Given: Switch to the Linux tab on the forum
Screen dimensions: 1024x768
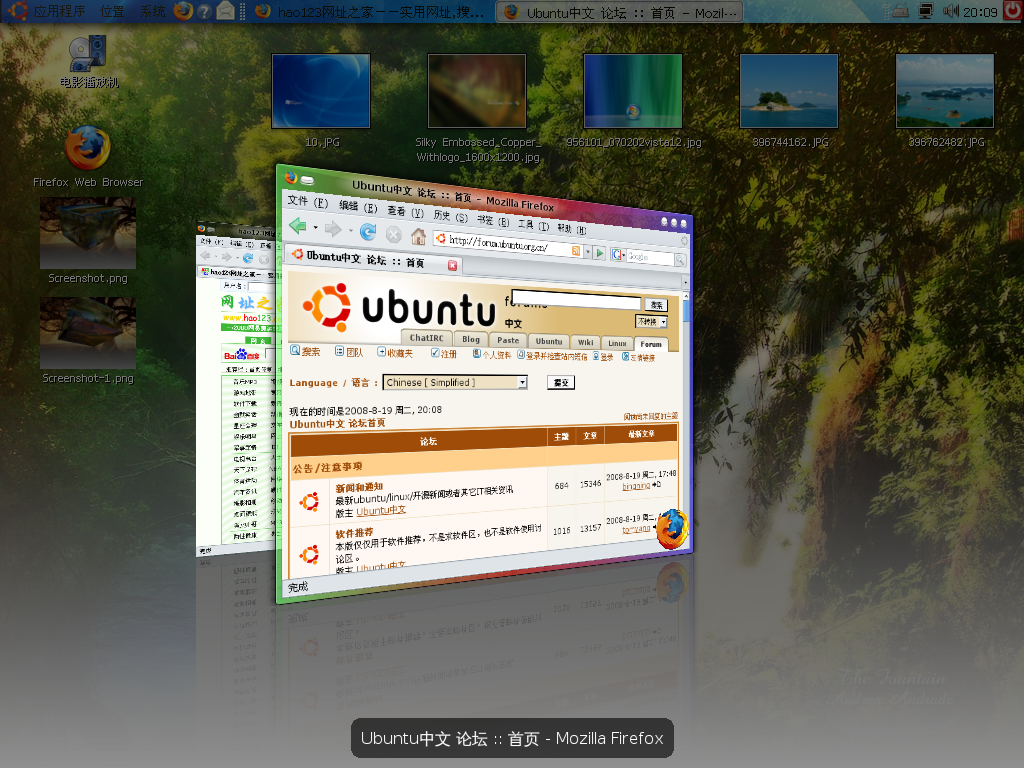Looking at the screenshot, I should (617, 344).
